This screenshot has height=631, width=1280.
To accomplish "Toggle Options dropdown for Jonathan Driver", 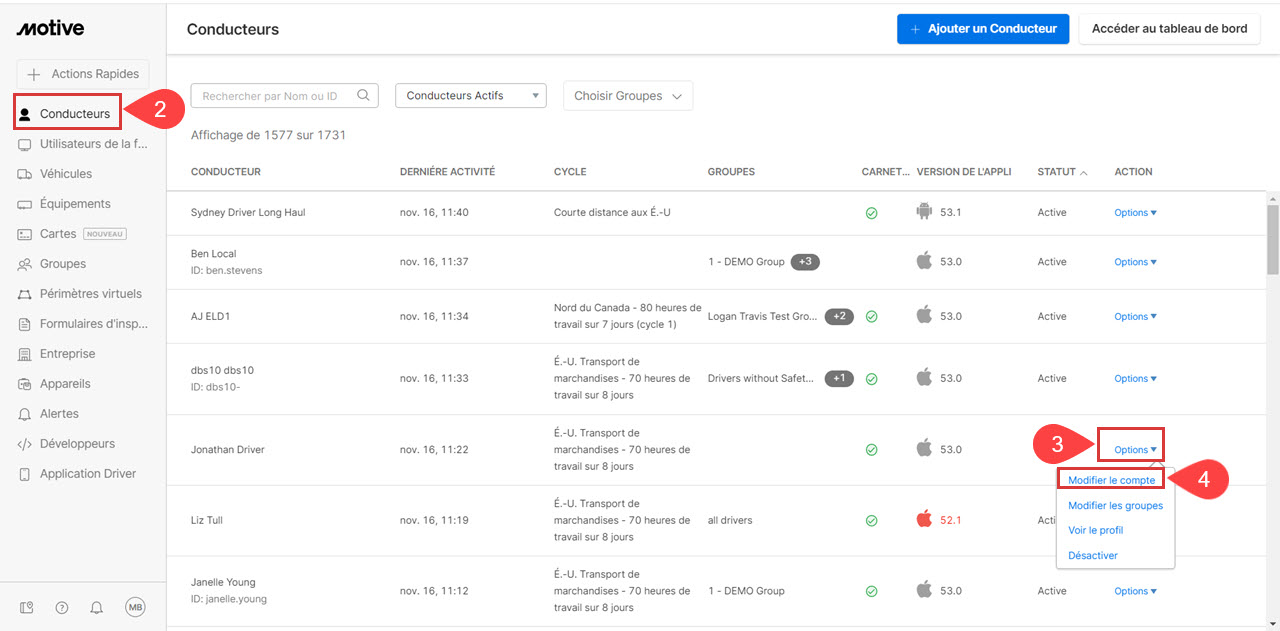I will click(1135, 450).
